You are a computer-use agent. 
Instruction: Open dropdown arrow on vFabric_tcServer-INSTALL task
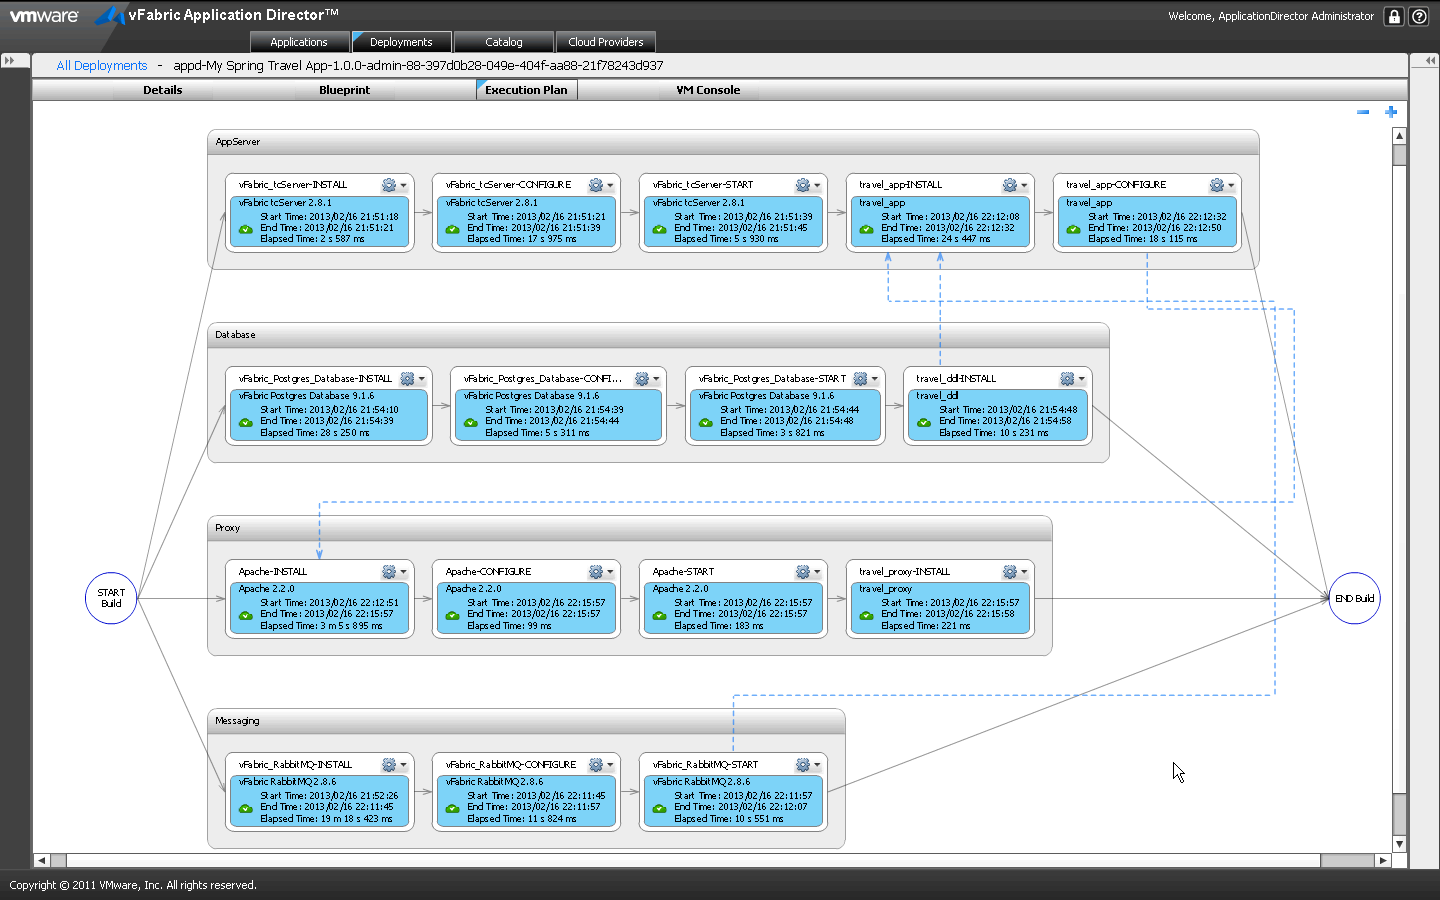tap(403, 186)
